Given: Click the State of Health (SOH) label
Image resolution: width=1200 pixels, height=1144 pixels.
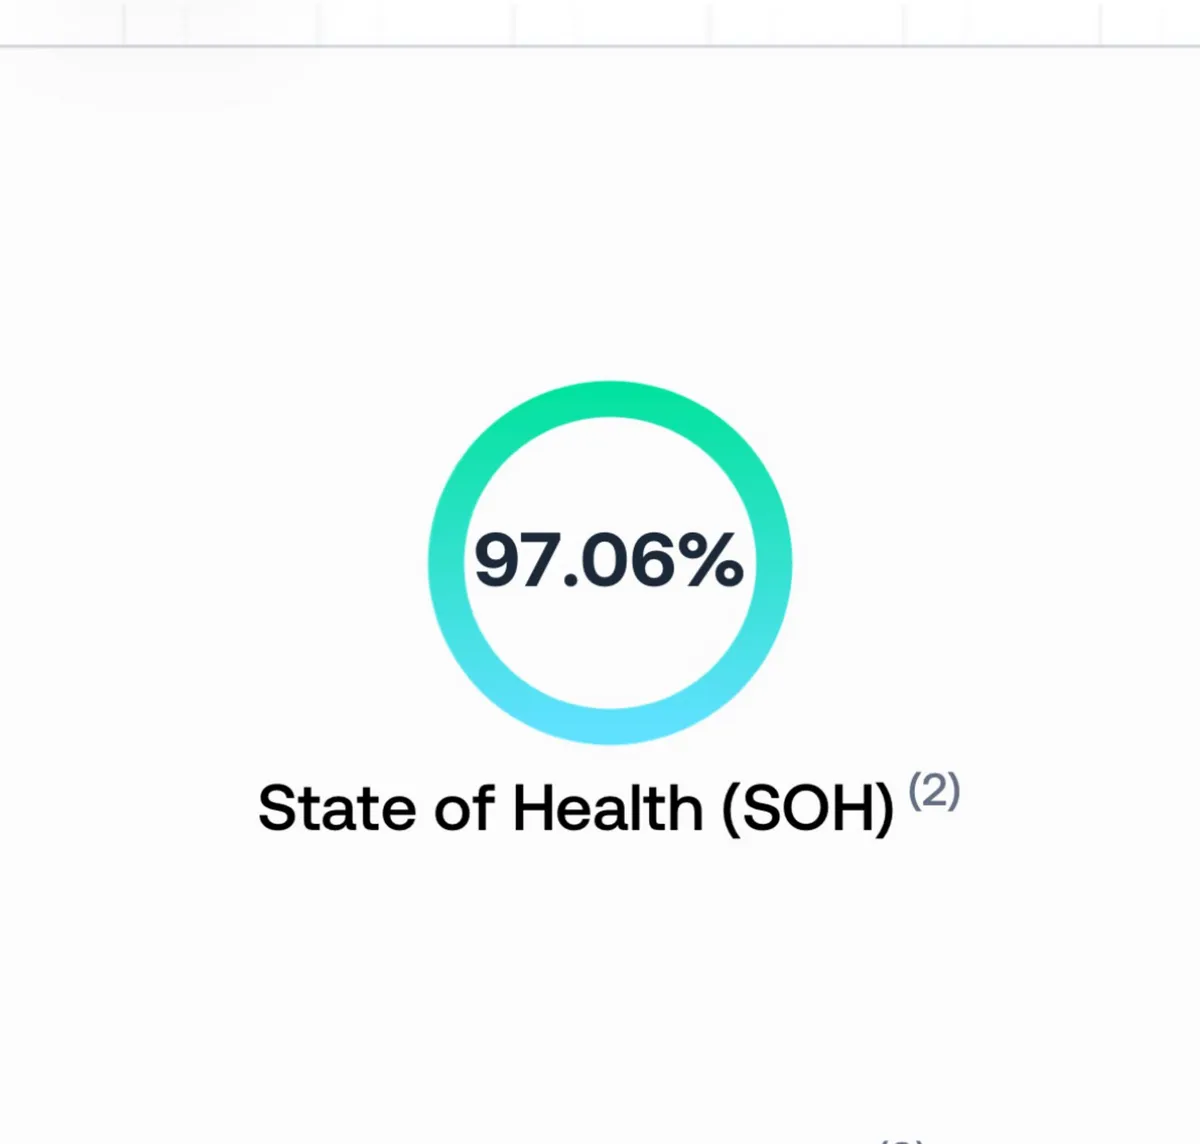Looking at the screenshot, I should point(576,808).
